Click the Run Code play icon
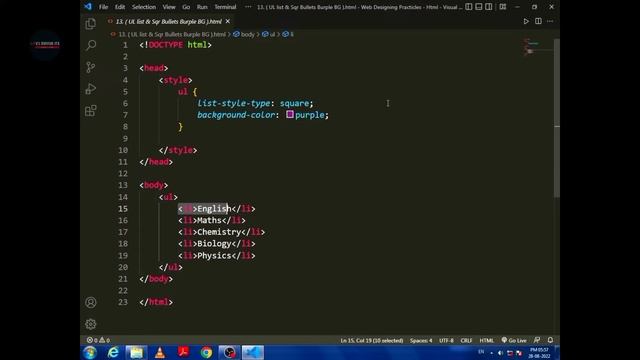 coord(526,21)
